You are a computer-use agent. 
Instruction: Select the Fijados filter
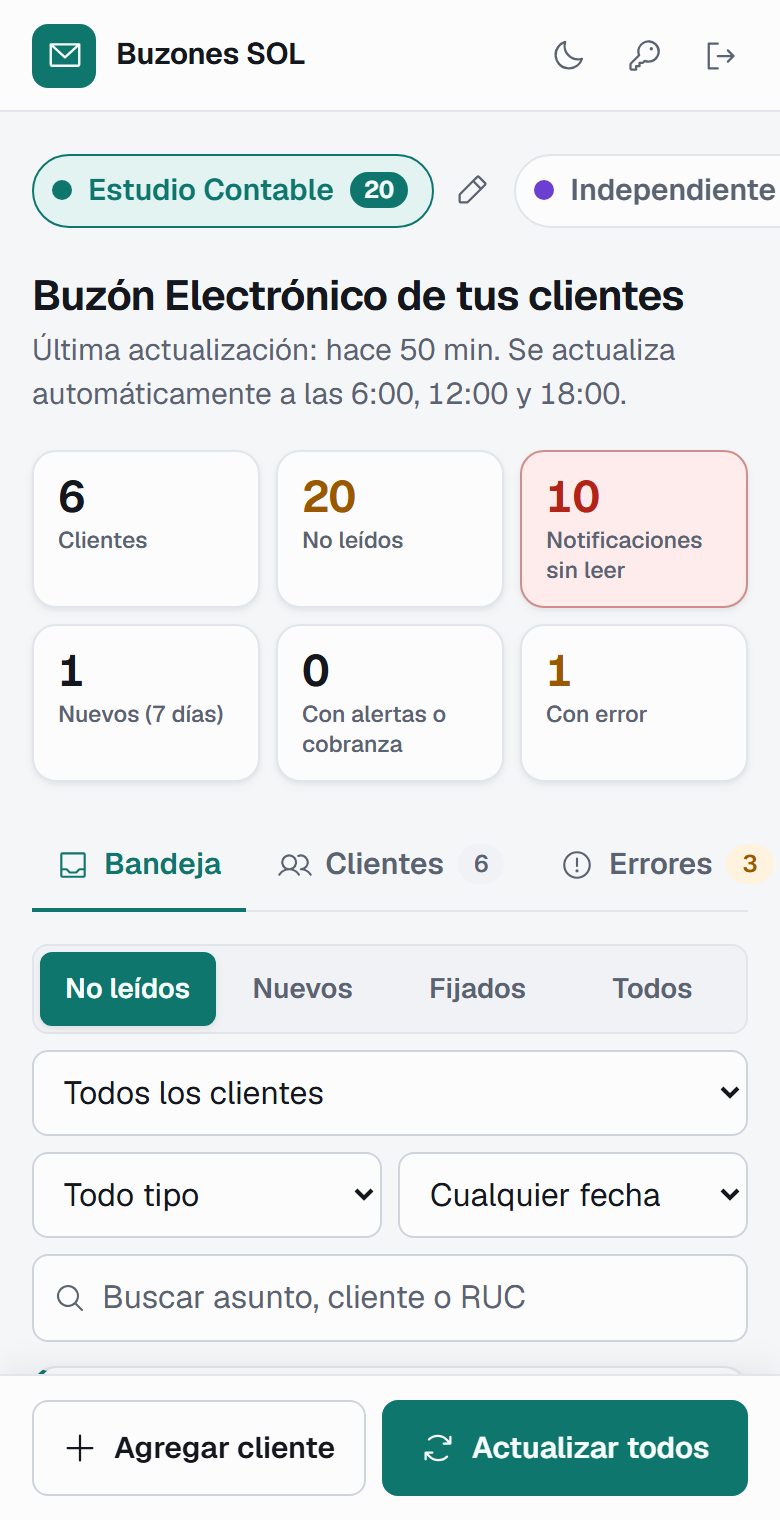coord(478,989)
